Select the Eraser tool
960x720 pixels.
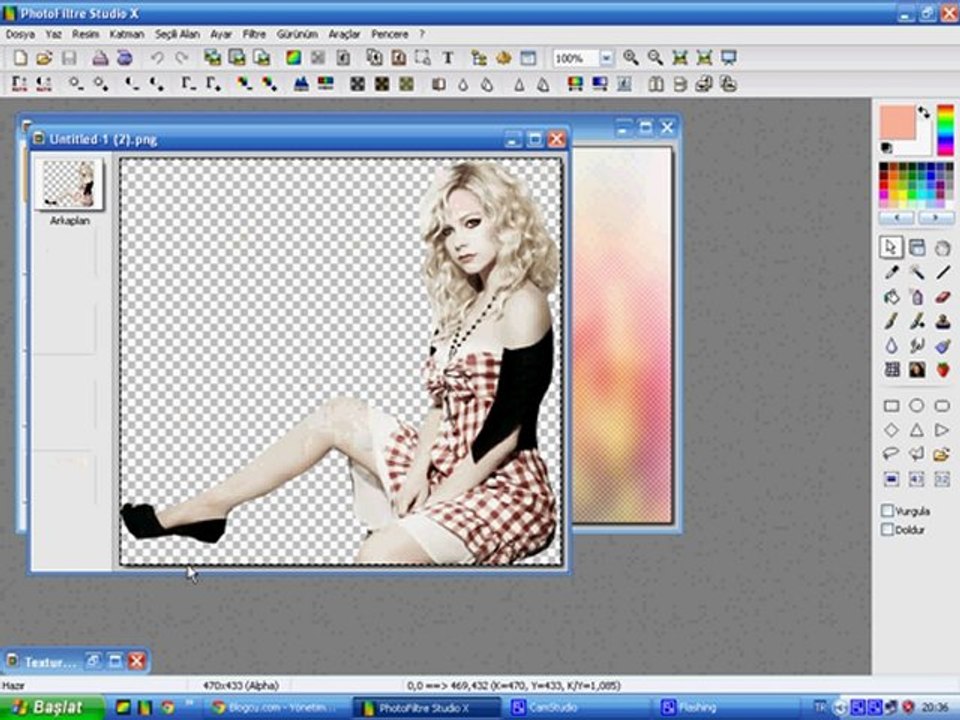[942, 297]
